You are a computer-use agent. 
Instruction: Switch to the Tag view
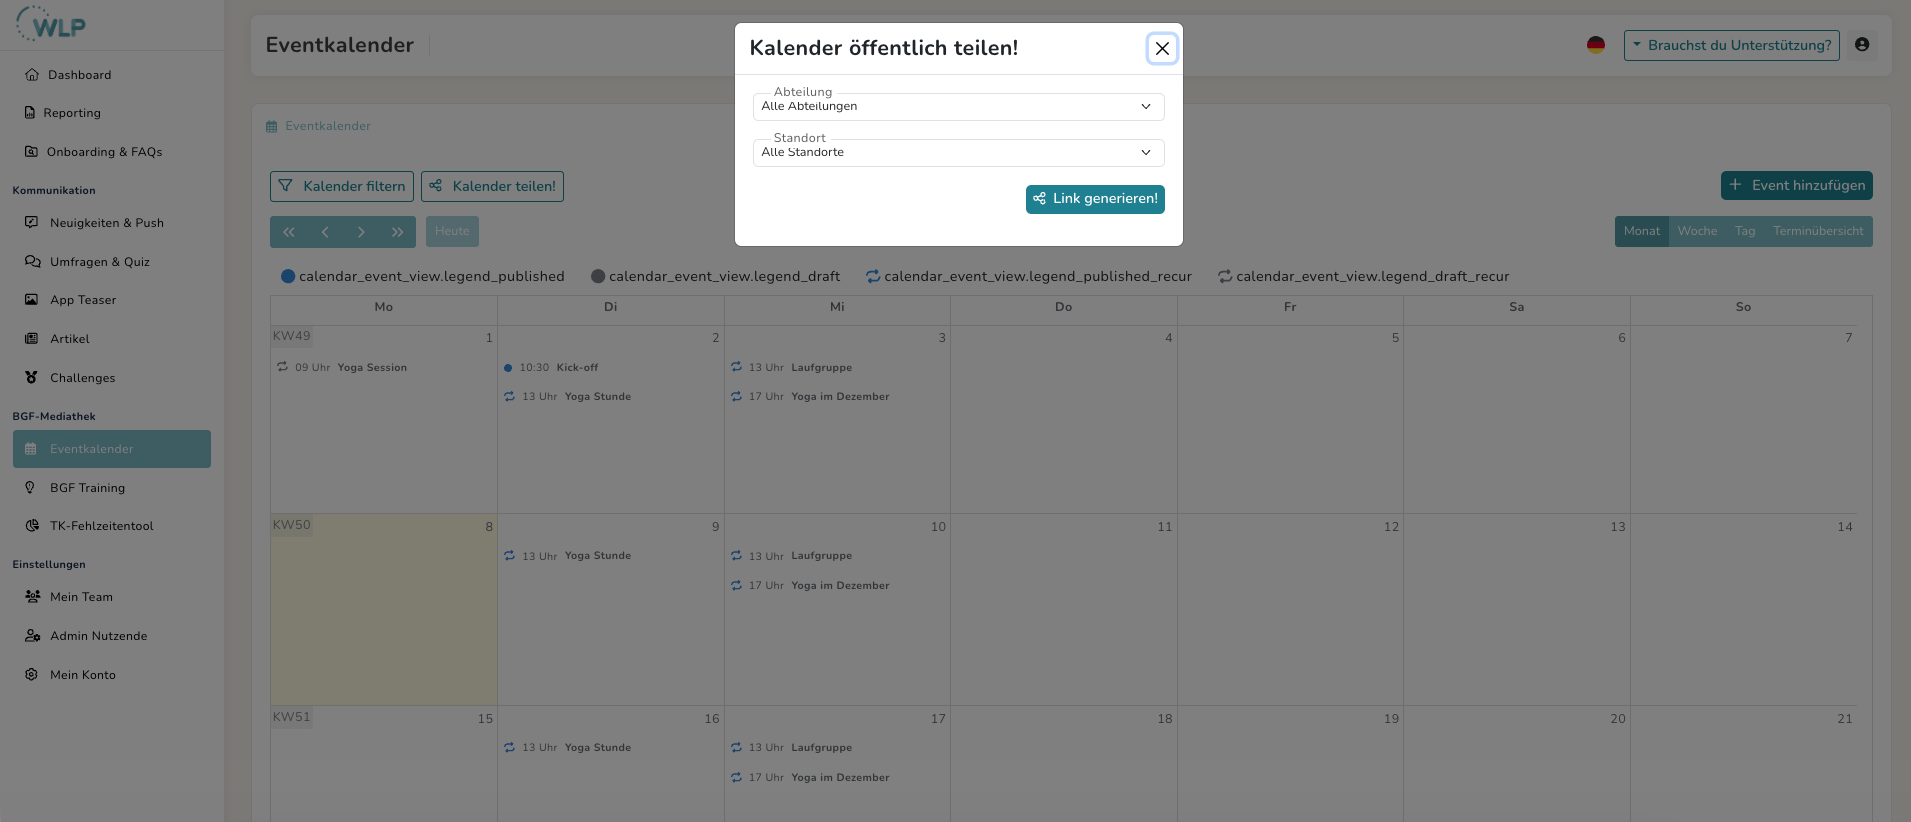point(1745,232)
